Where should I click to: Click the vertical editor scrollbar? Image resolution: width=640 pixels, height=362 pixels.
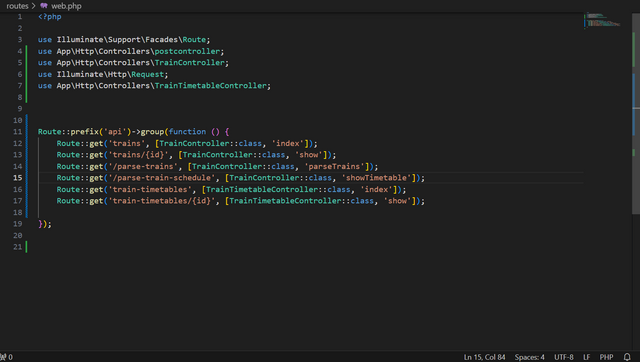click(x=636, y=113)
